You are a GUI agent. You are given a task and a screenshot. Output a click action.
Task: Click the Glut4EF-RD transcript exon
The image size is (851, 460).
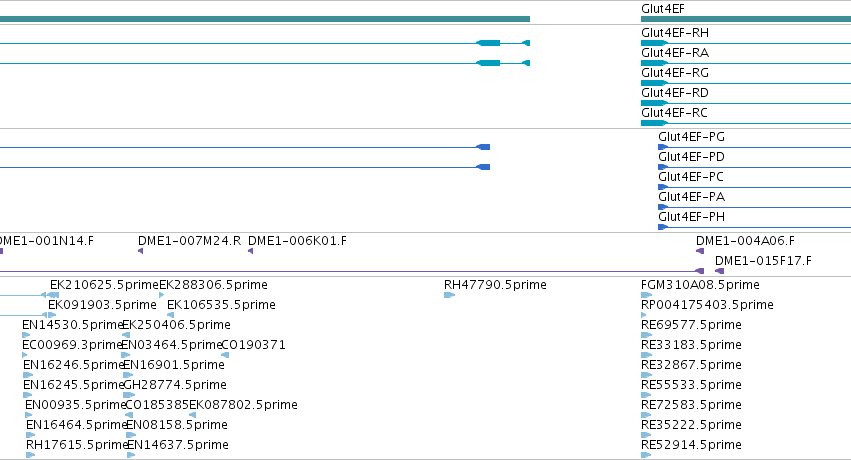tap(654, 103)
